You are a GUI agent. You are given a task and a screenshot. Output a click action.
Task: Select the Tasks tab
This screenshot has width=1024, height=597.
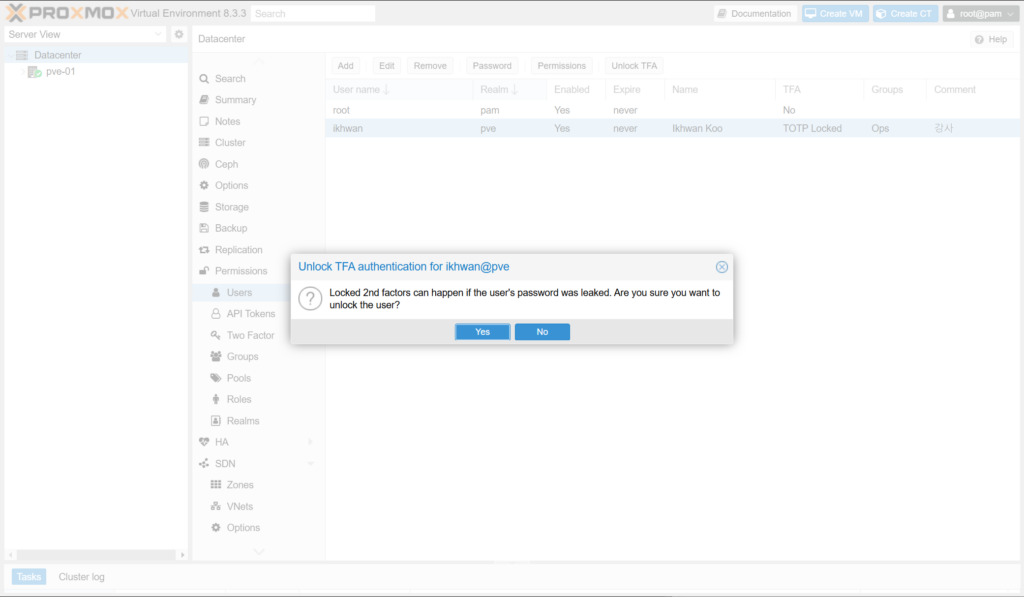29,577
